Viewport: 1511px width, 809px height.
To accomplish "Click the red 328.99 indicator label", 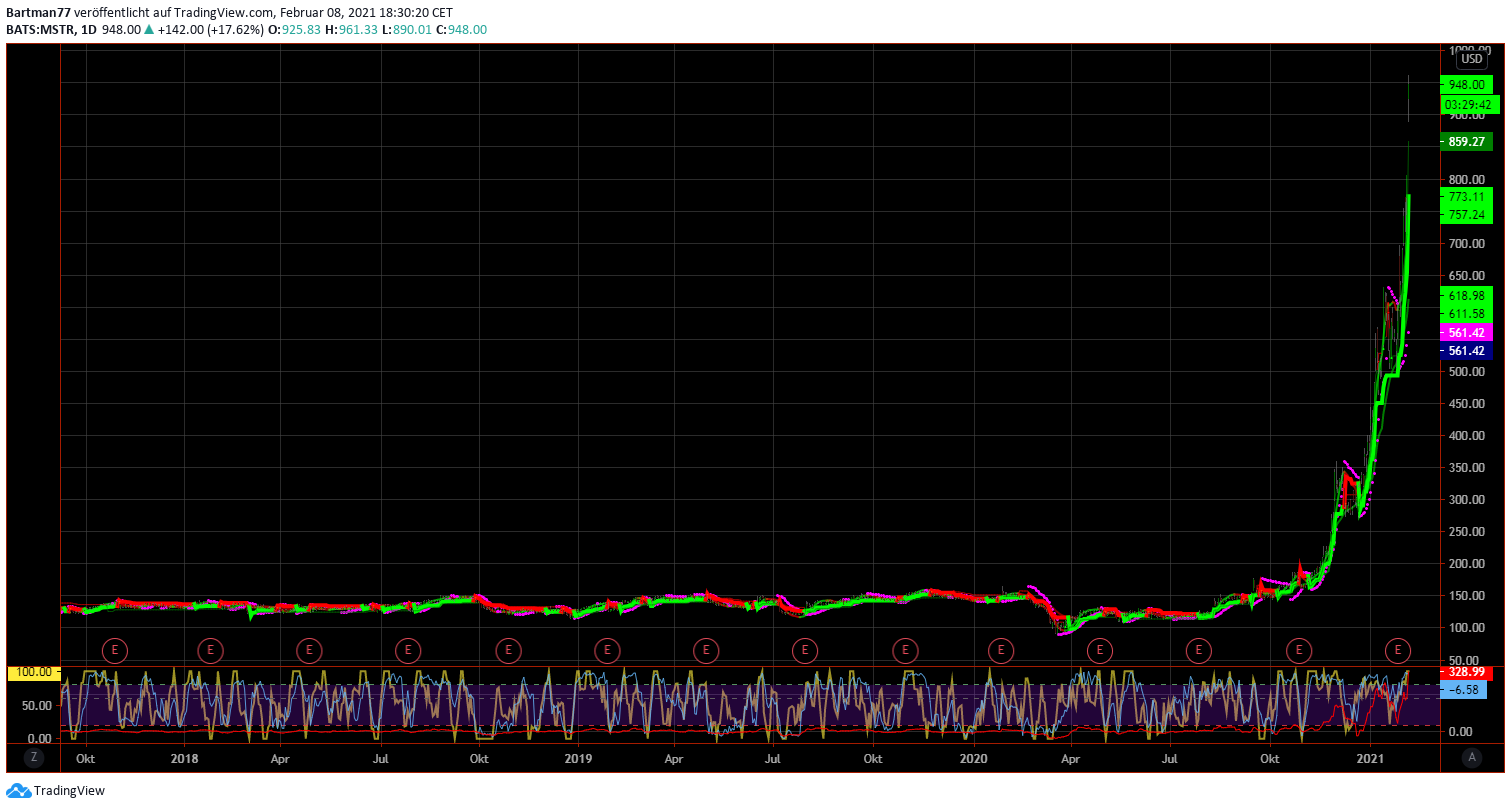I will [x=1466, y=672].
